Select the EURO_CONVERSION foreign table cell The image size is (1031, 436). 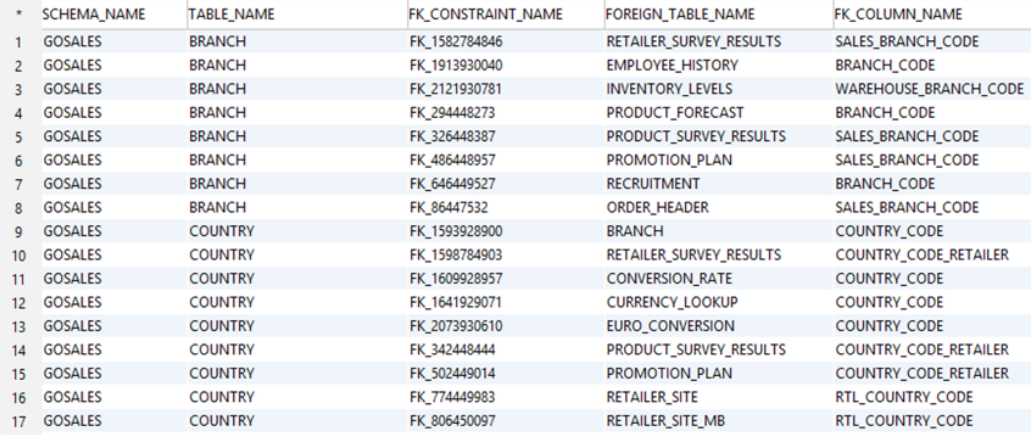pos(719,326)
